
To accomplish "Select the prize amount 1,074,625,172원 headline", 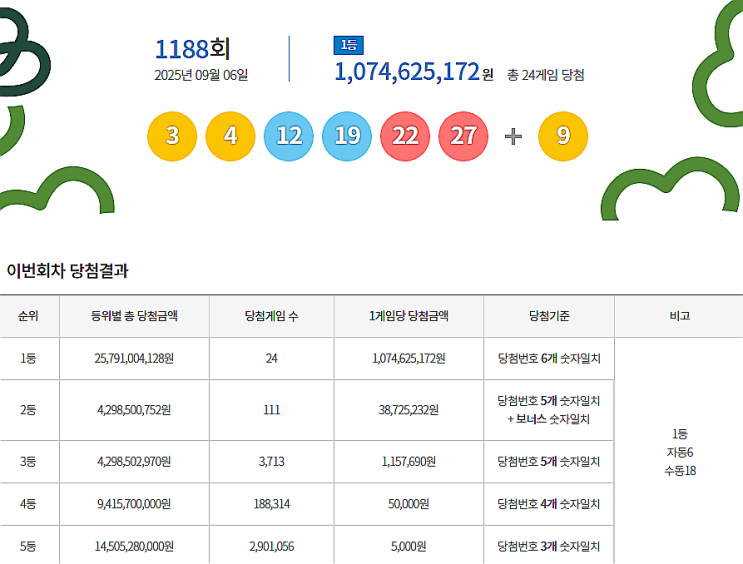I will click(414, 72).
